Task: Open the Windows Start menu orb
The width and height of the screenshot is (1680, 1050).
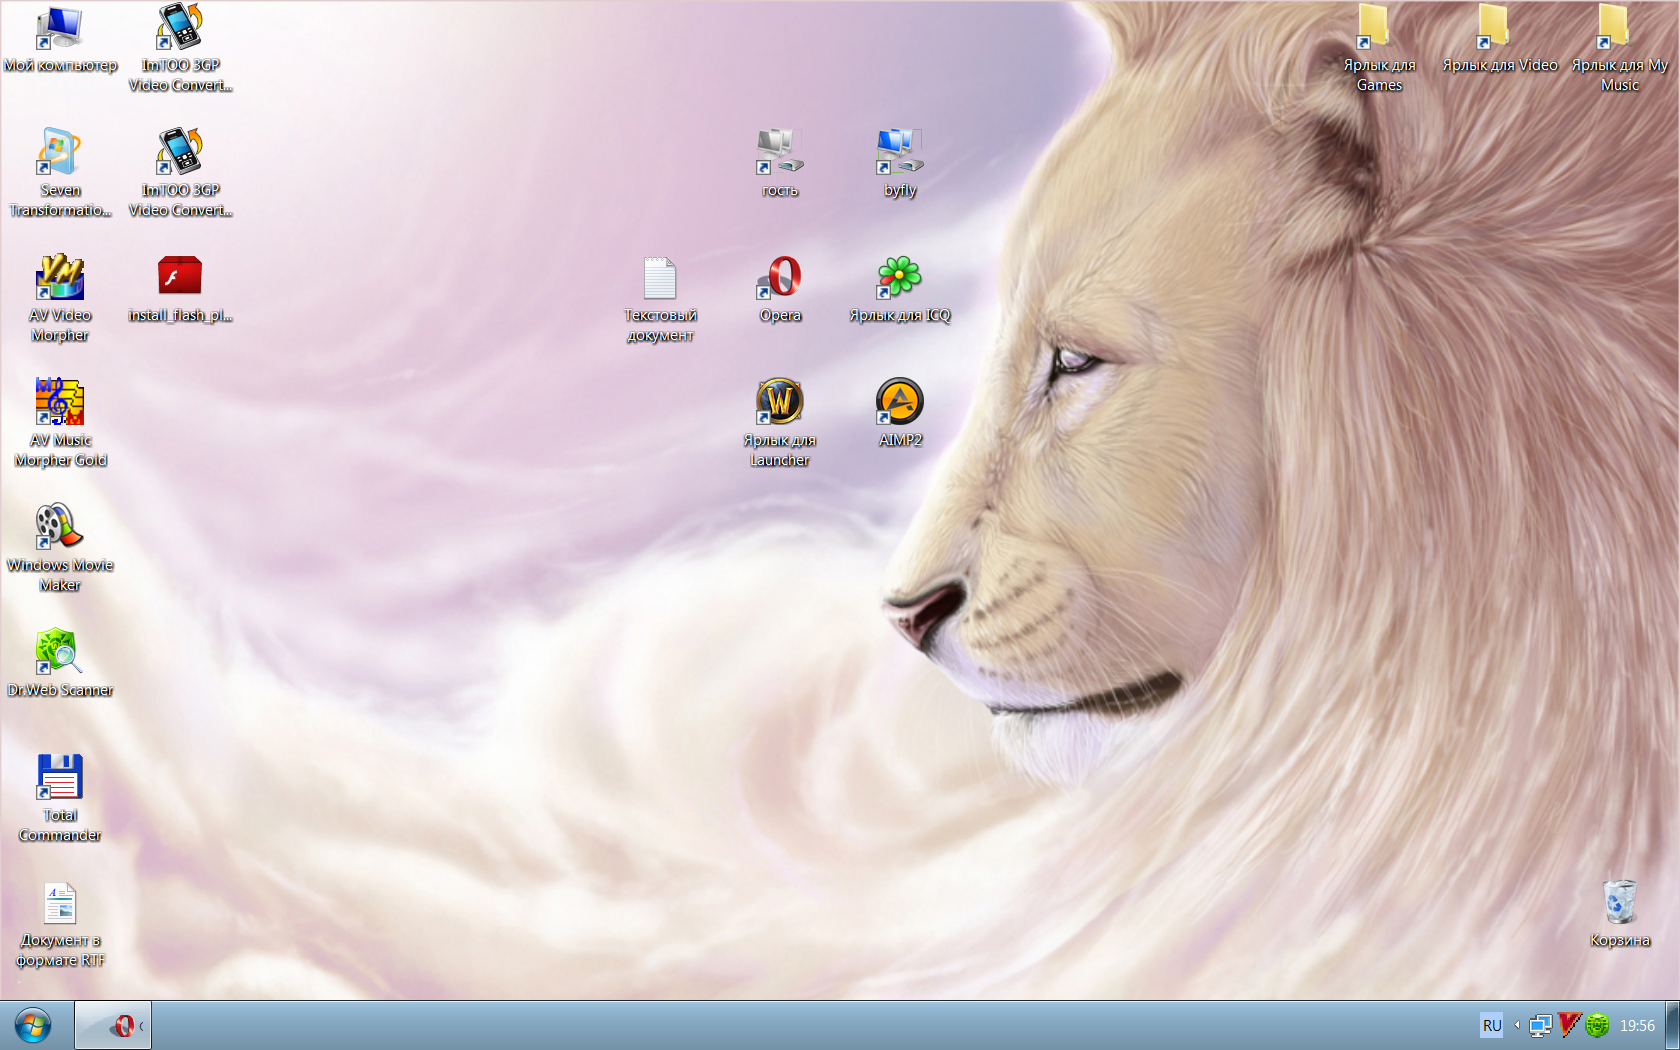Action: (33, 1026)
